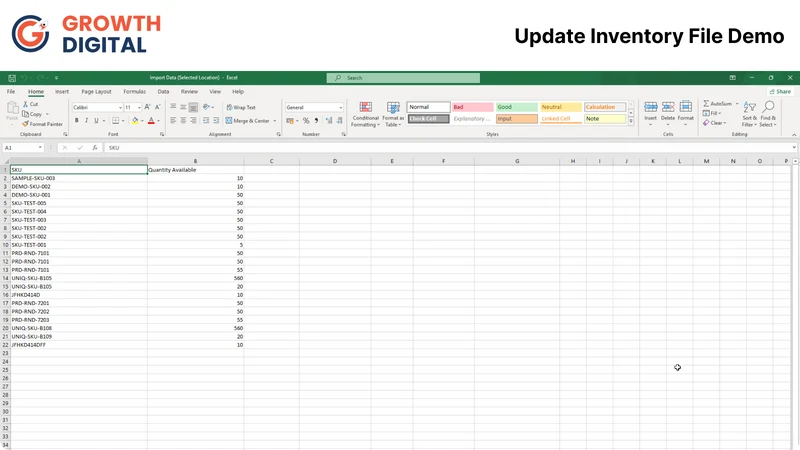The height and width of the screenshot is (450, 800).
Task: Activate the Format Painter tool
Action: 42,124
